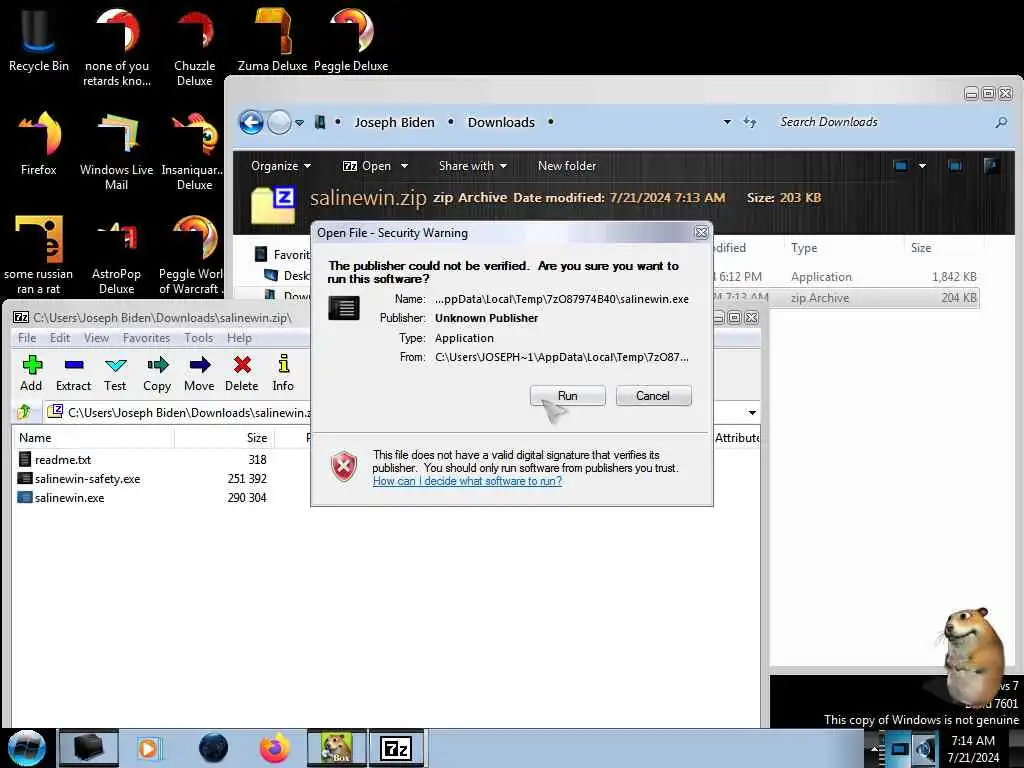Open the recent locations dropdown in Explorer
Viewport: 1024px width, 768px height.
coord(299,123)
